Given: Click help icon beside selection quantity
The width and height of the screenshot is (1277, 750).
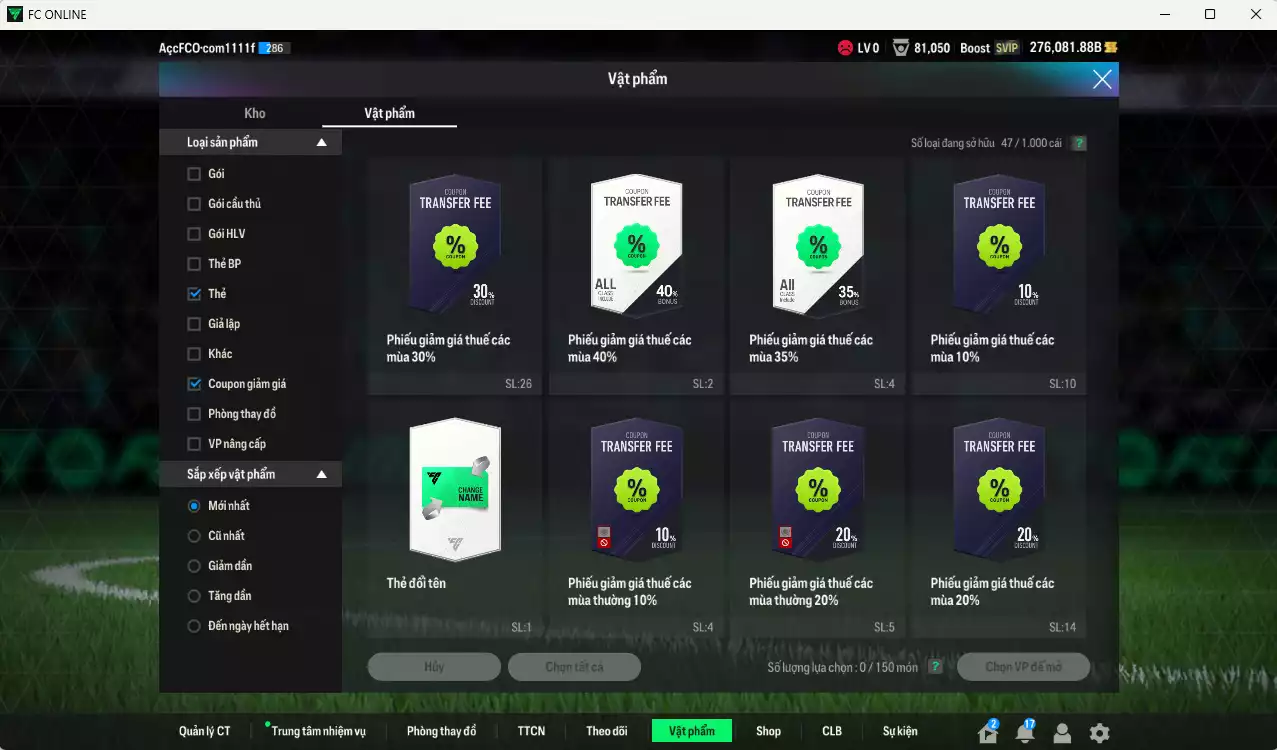Looking at the screenshot, I should (x=935, y=667).
